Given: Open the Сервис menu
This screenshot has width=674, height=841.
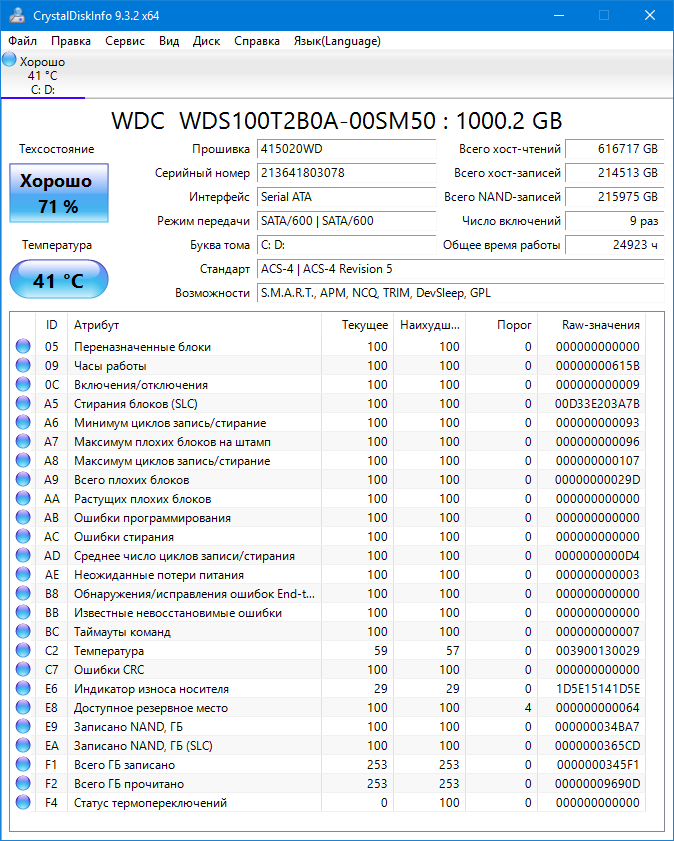Looking at the screenshot, I should point(125,41).
